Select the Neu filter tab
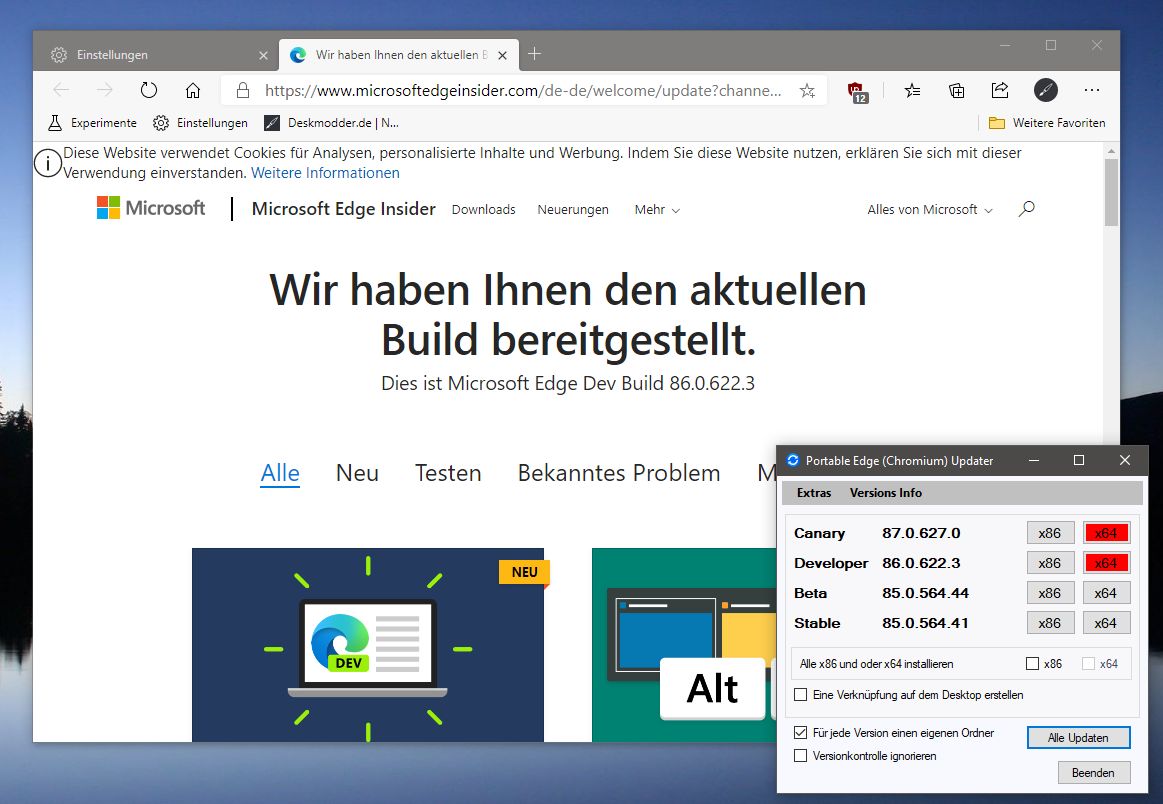This screenshot has width=1163, height=804. point(357,473)
